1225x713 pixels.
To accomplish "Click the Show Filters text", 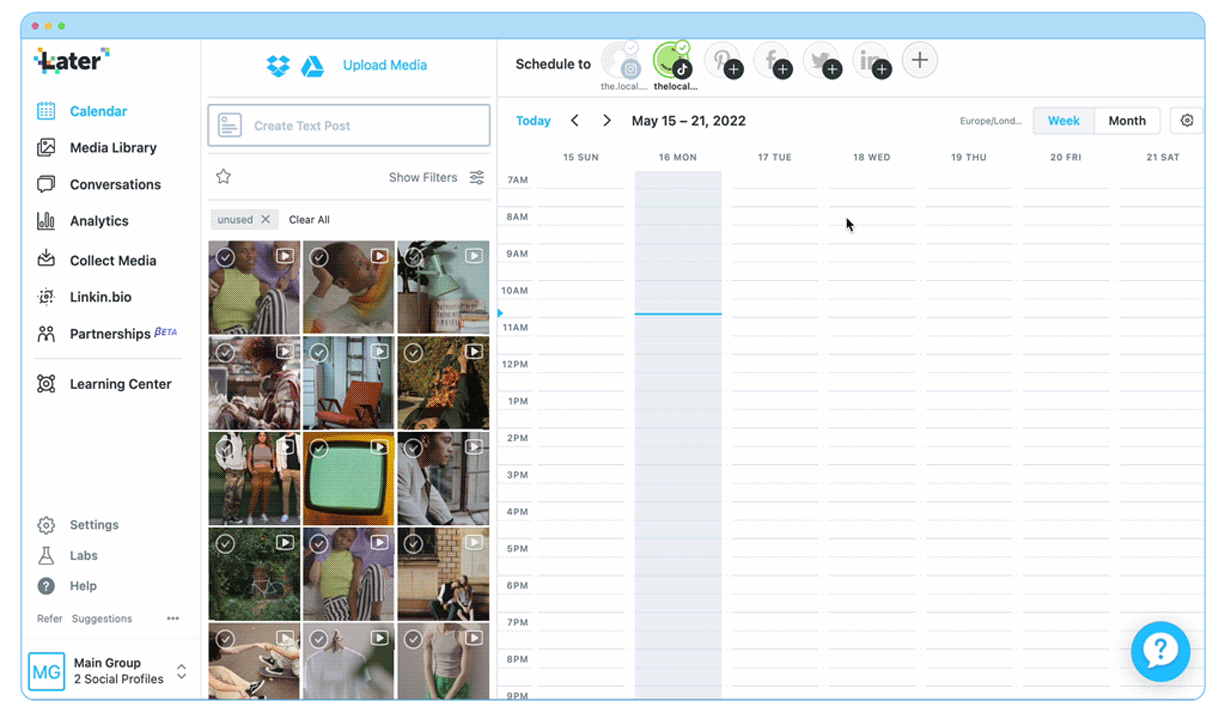I will tap(423, 177).
